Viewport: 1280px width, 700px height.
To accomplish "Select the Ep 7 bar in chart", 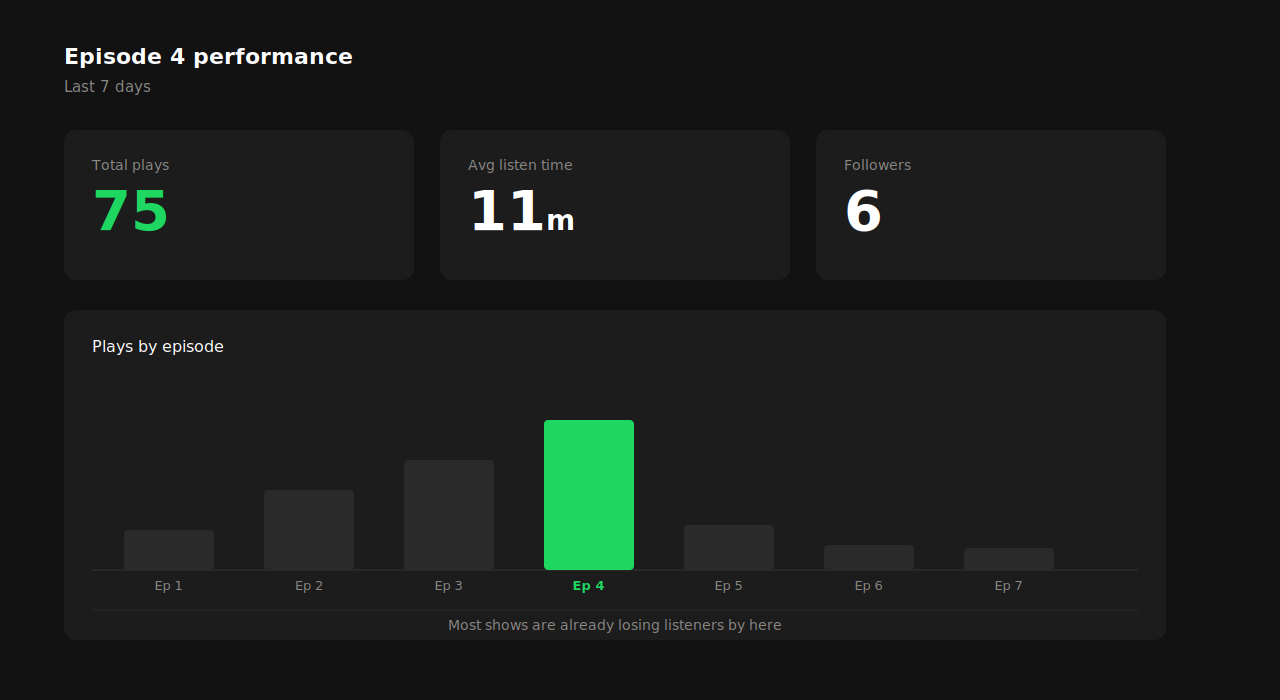I will (x=1009, y=559).
